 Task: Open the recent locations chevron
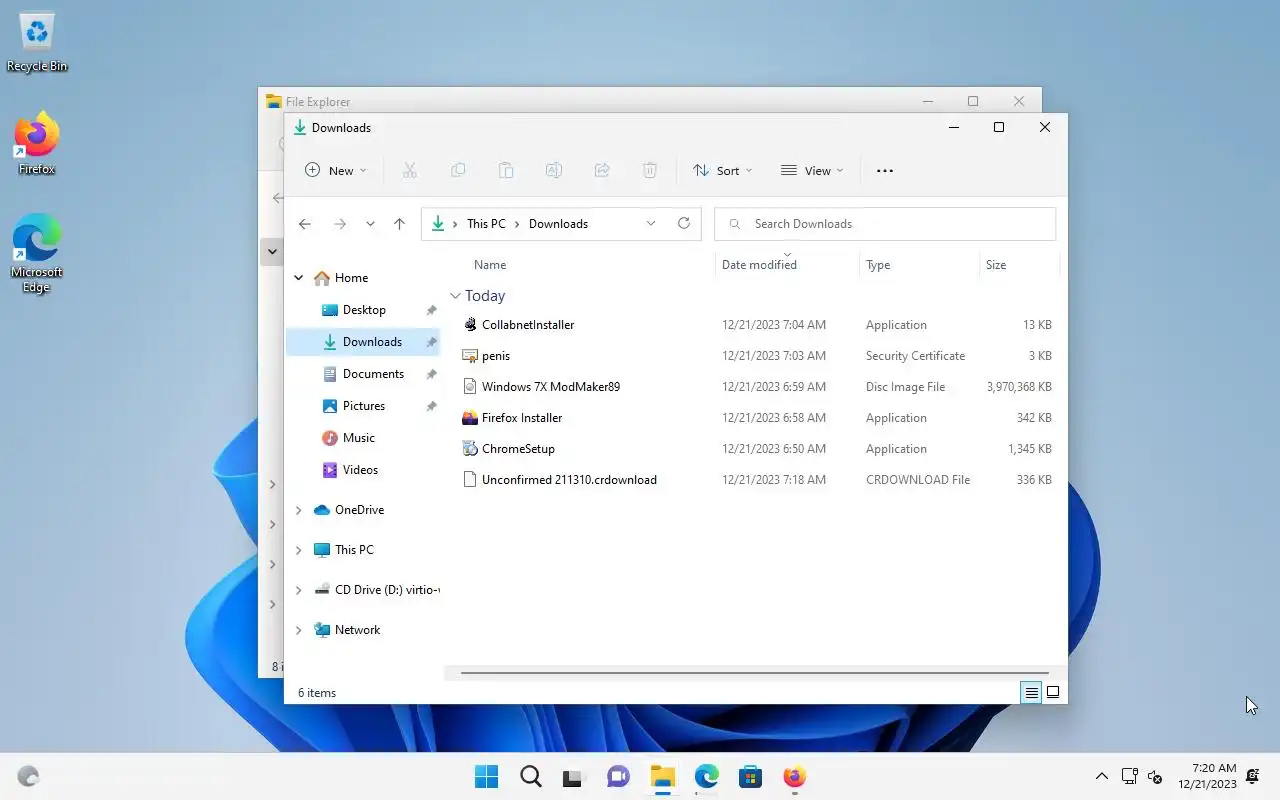pyautogui.click(x=370, y=224)
